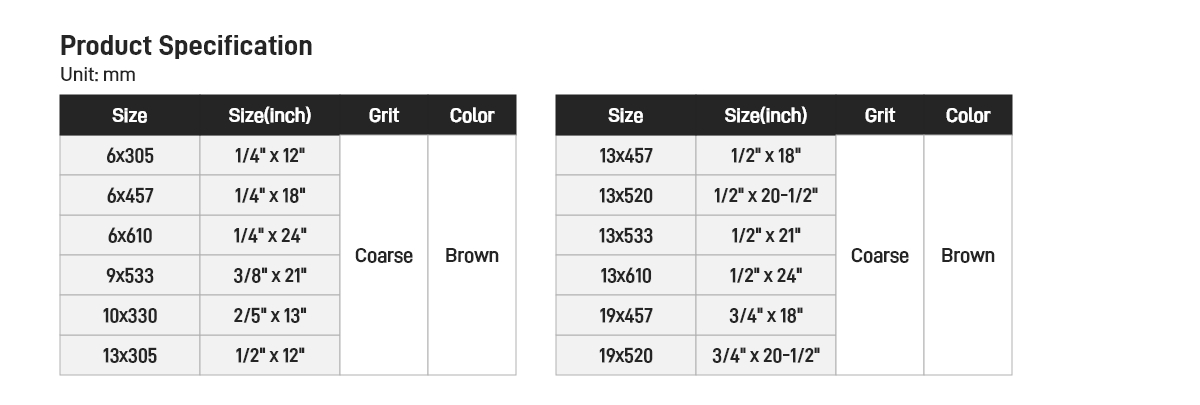
Task: Select the Size(inch) header in right table
Action: (x=766, y=115)
